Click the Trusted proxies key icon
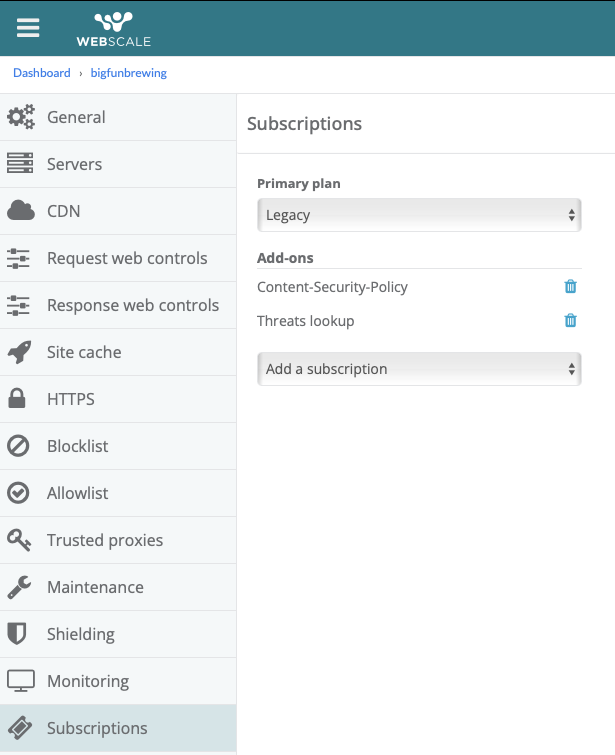This screenshot has width=615, height=755. coord(20,540)
